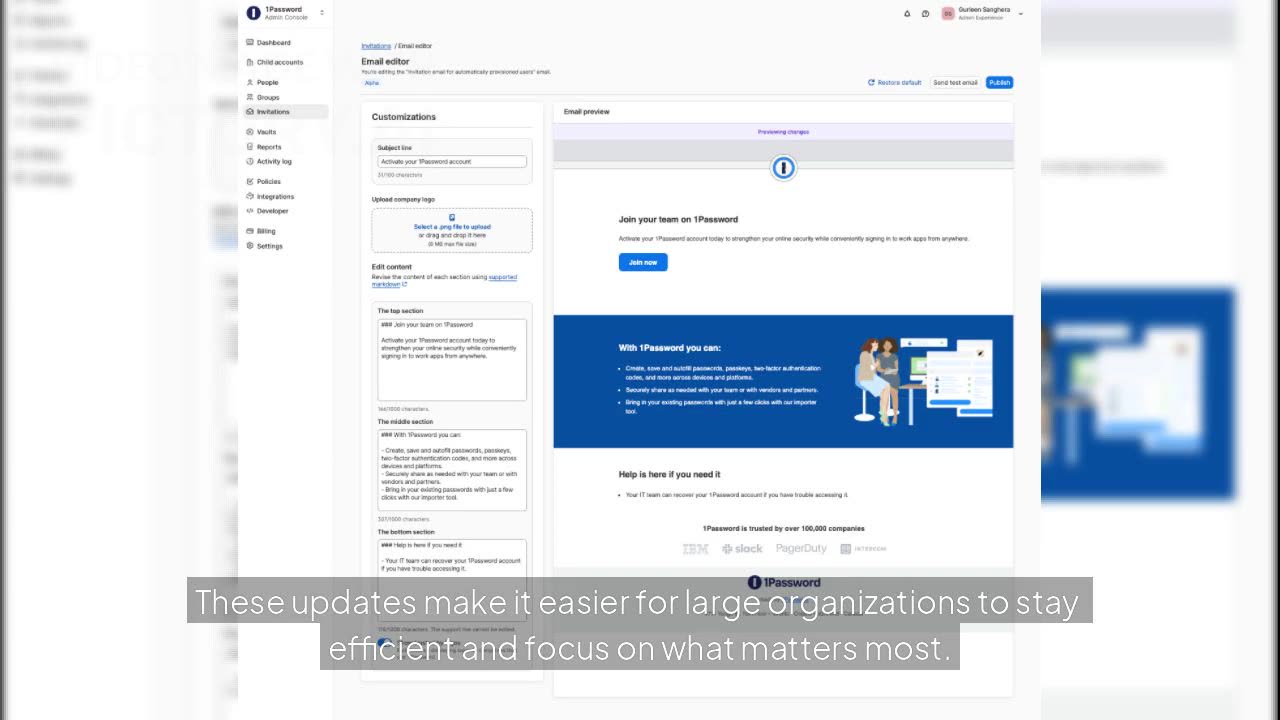
Task: Click the Join now button in the preview
Action: (x=643, y=262)
